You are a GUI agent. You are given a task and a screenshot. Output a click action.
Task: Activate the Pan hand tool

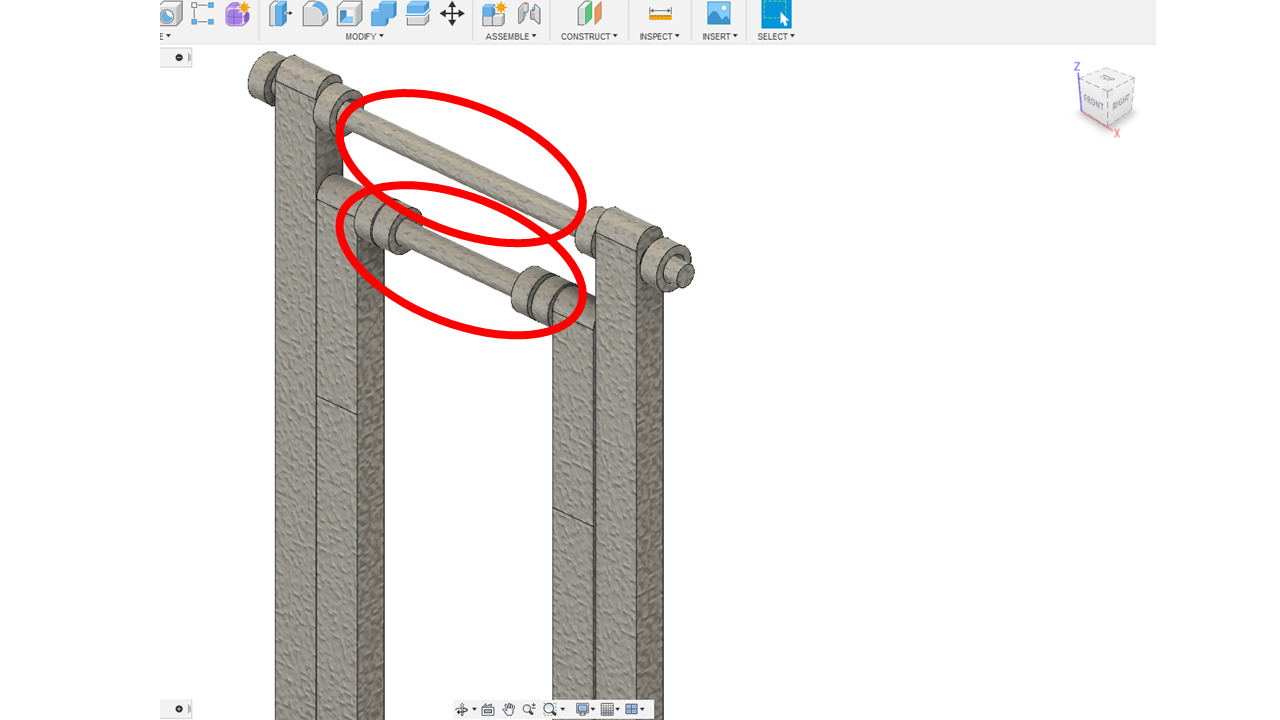(509, 709)
